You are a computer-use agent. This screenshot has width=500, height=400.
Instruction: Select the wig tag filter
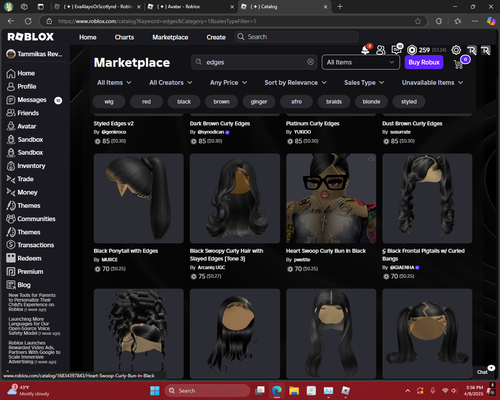point(109,102)
